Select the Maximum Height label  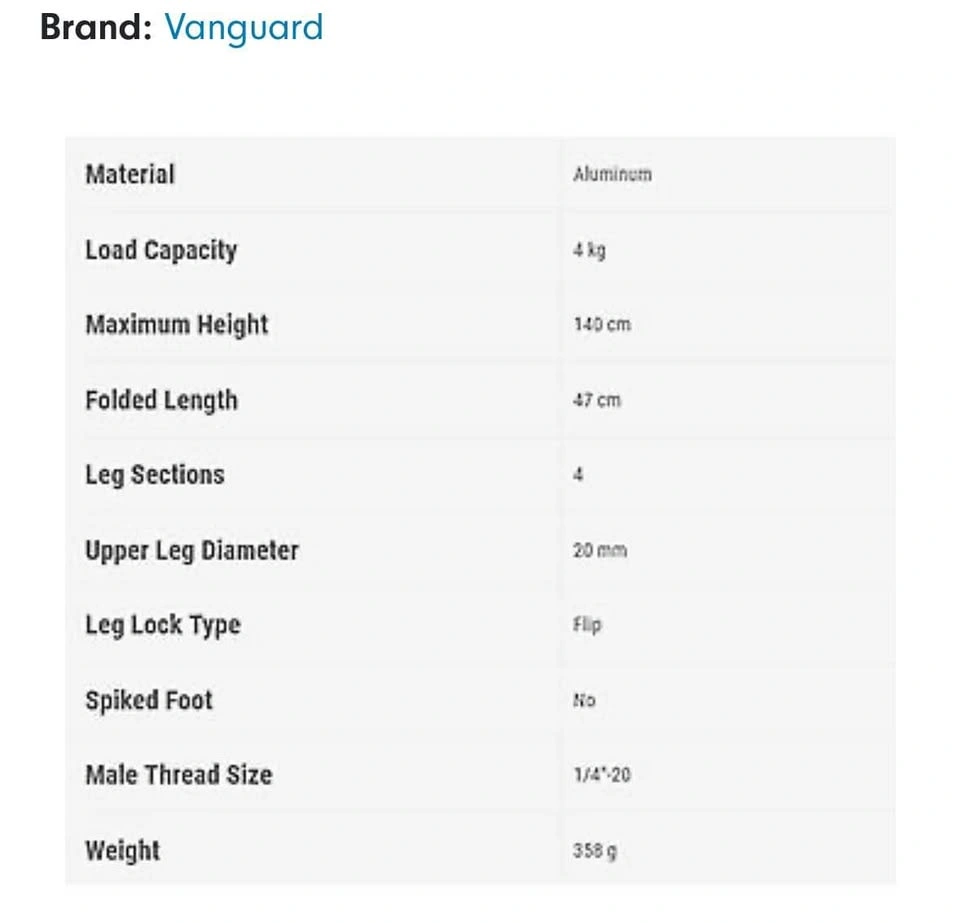click(177, 325)
